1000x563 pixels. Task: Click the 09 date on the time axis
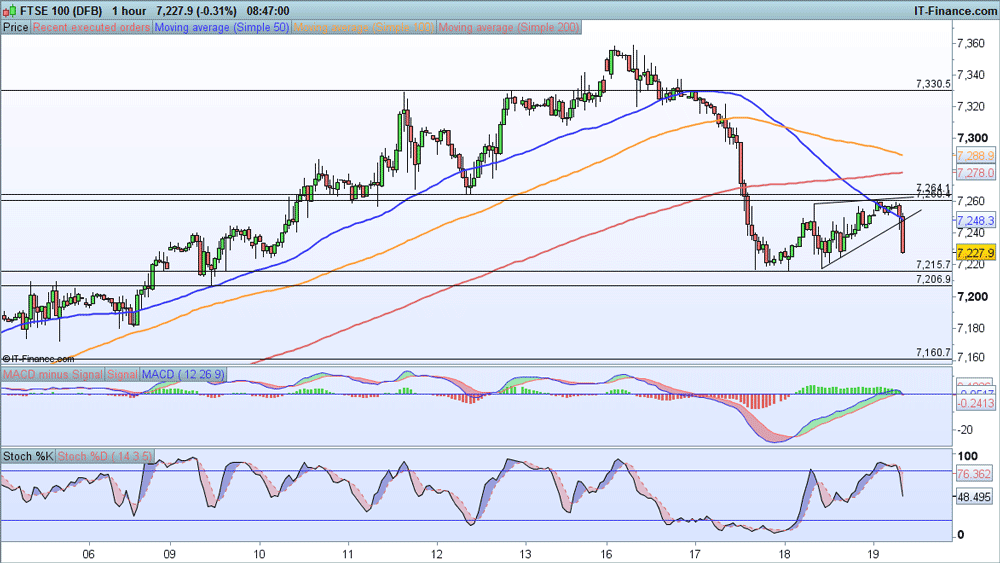(170, 554)
